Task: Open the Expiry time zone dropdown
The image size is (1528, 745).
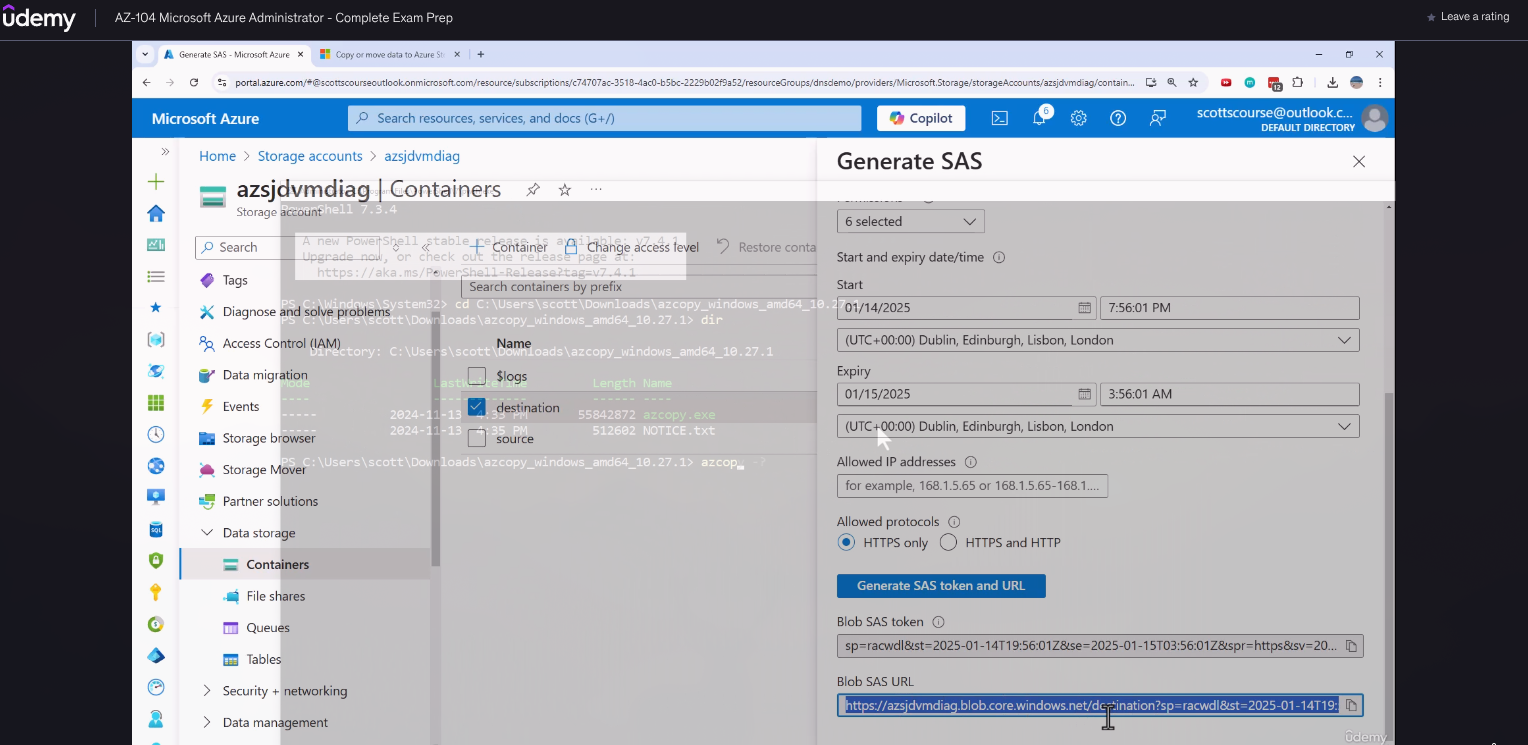Action: 1097,426
